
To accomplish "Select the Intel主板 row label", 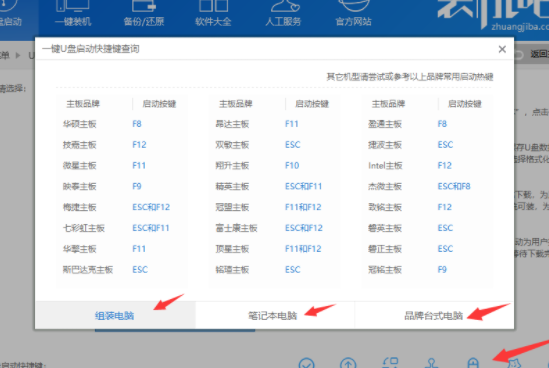I will 385,166.
